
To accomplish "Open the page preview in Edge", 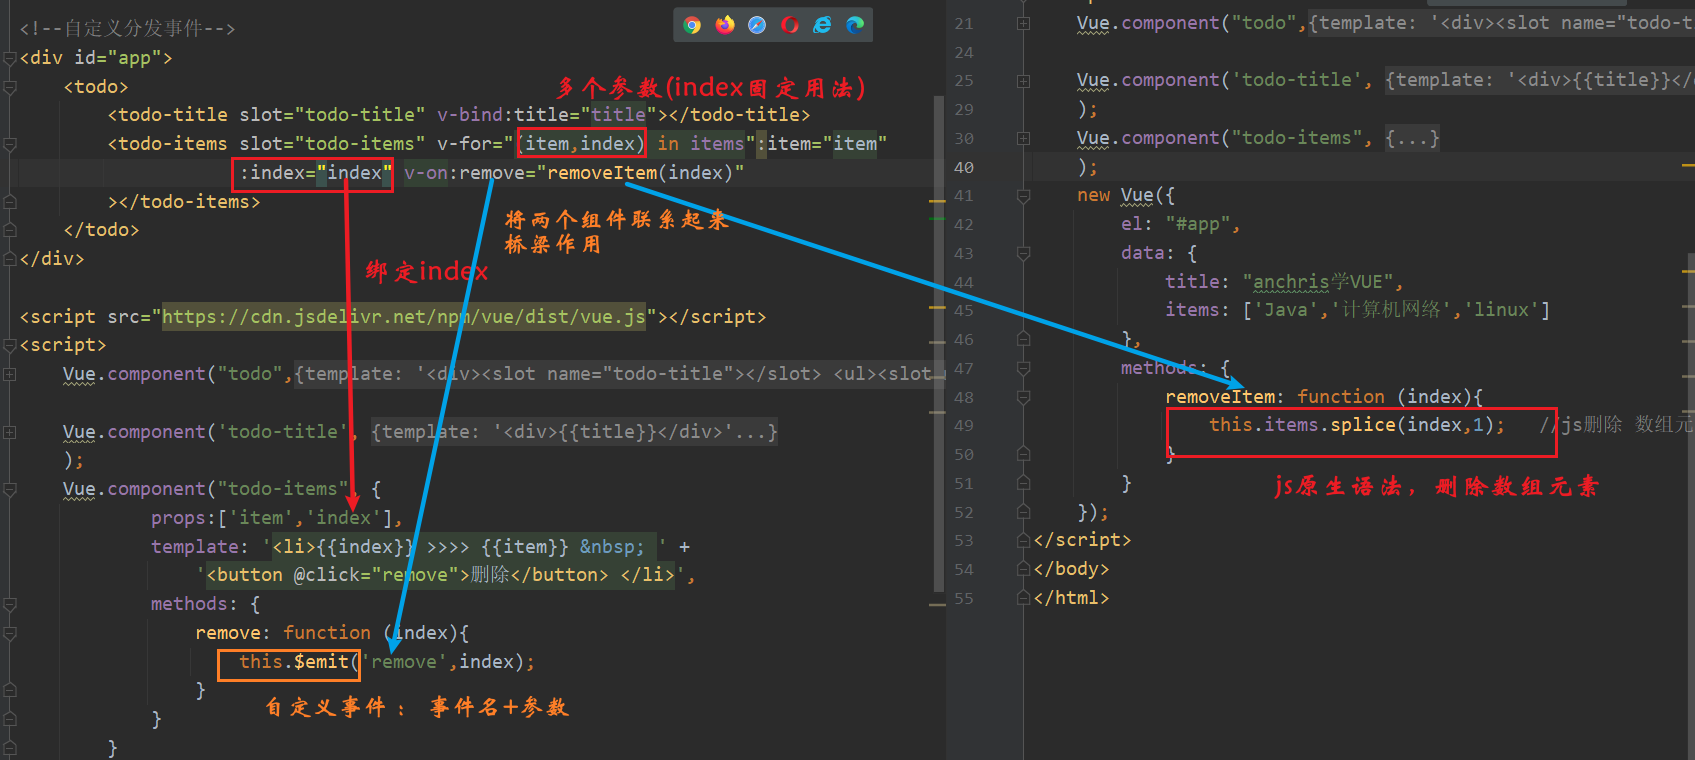I will click(x=855, y=25).
